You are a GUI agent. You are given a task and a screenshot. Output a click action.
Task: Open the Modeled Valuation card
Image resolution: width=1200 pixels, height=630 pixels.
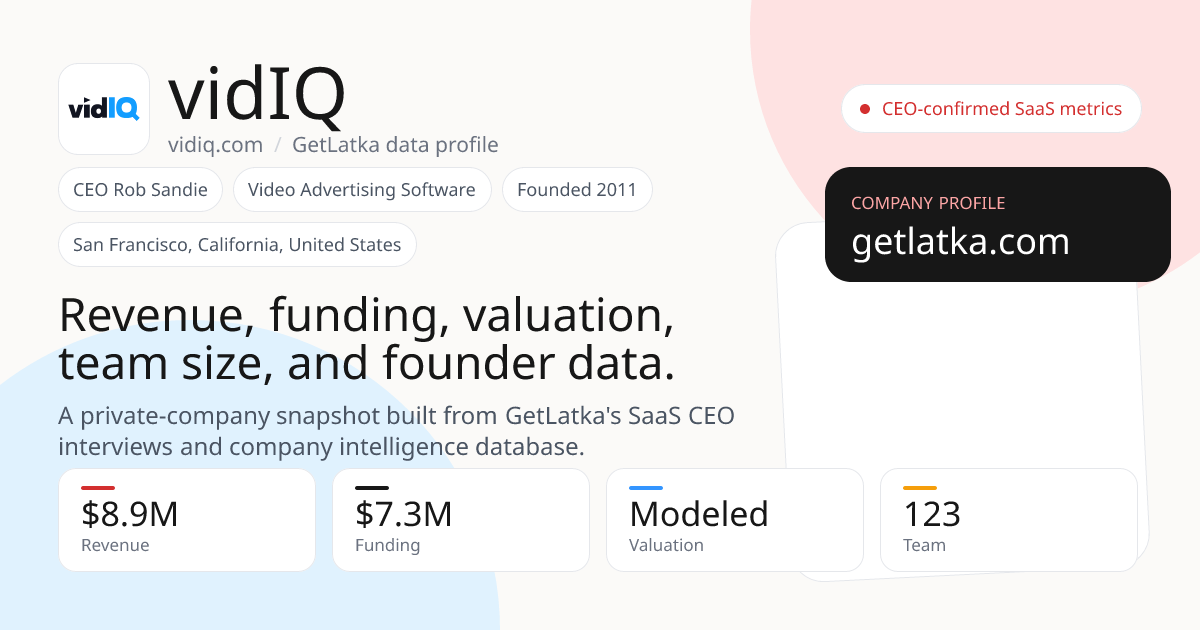pyautogui.click(x=735, y=520)
